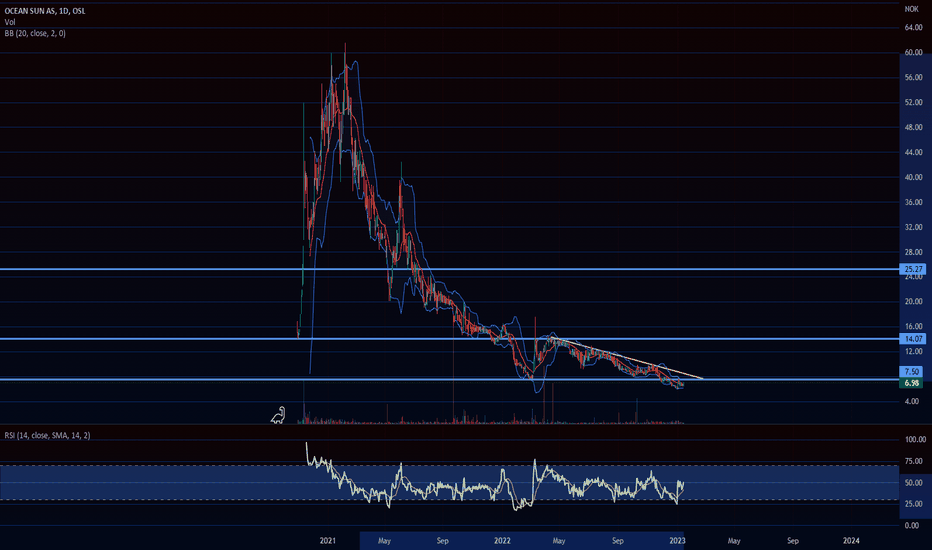Image resolution: width=932 pixels, height=550 pixels.
Task: Select the BB (20, close, 2, 0) indicator label
Action: 35,33
